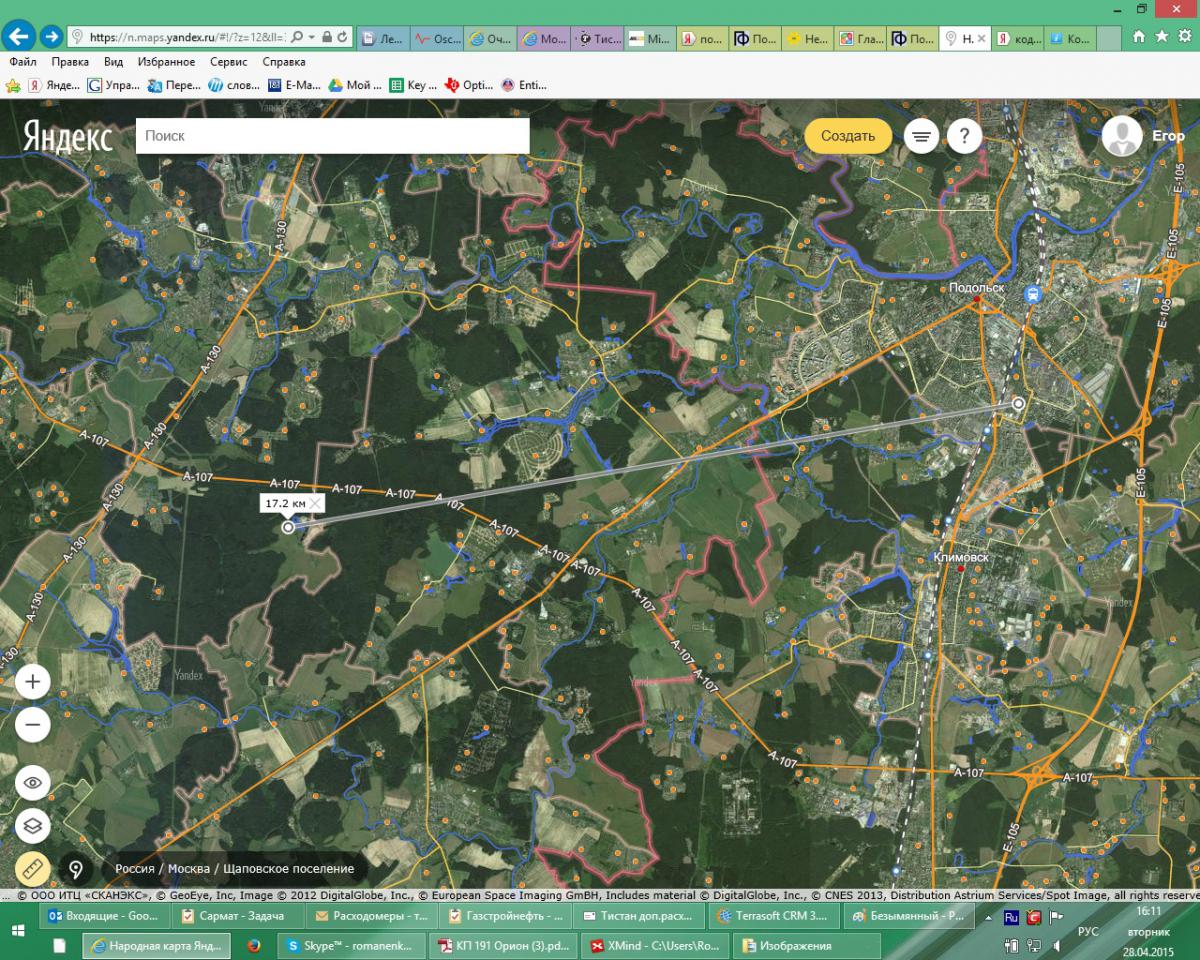Click the location pin button
This screenshot has height=960, width=1200.
[76, 869]
